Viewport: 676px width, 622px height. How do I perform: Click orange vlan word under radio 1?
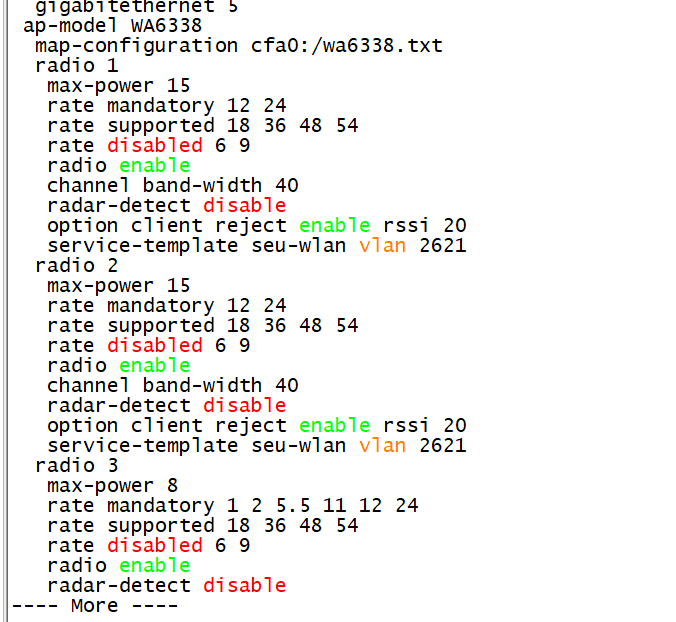coord(382,246)
